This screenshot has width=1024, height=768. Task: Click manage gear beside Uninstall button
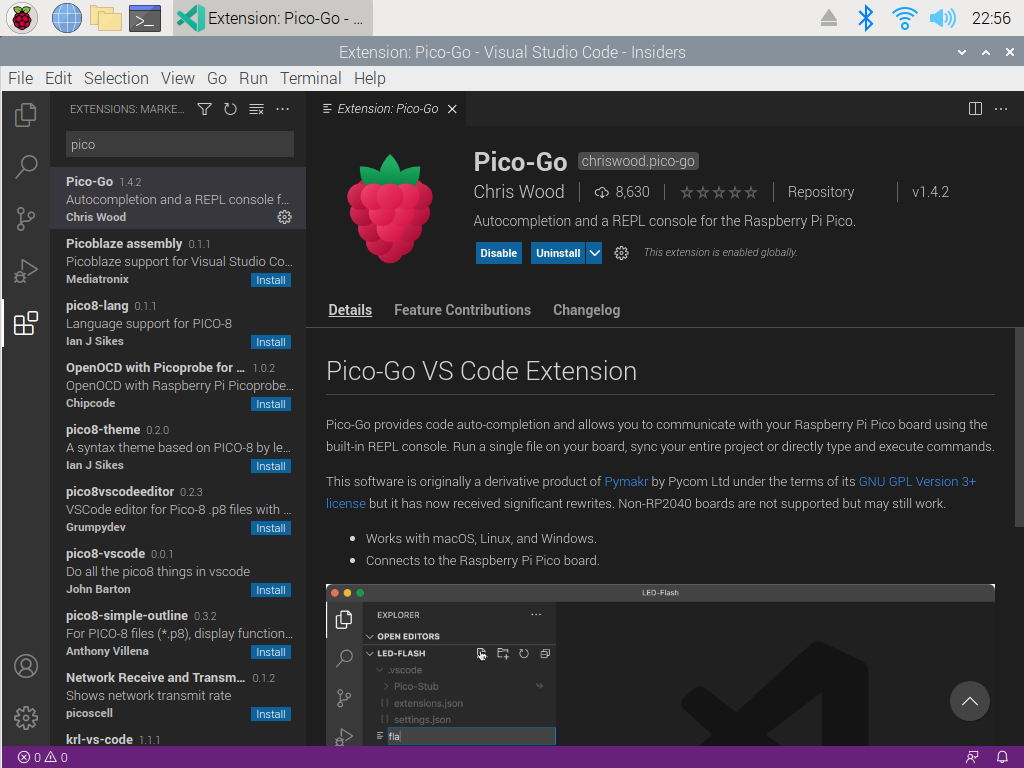click(621, 253)
